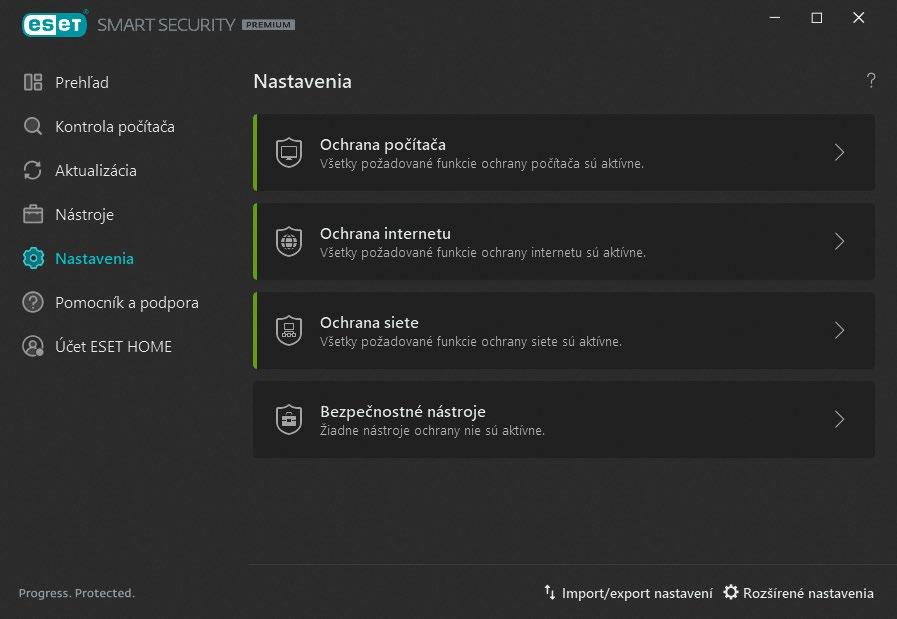Click the Kontrola počítača magnifier icon
Viewport: 897px width, 619px height.
coord(33,127)
